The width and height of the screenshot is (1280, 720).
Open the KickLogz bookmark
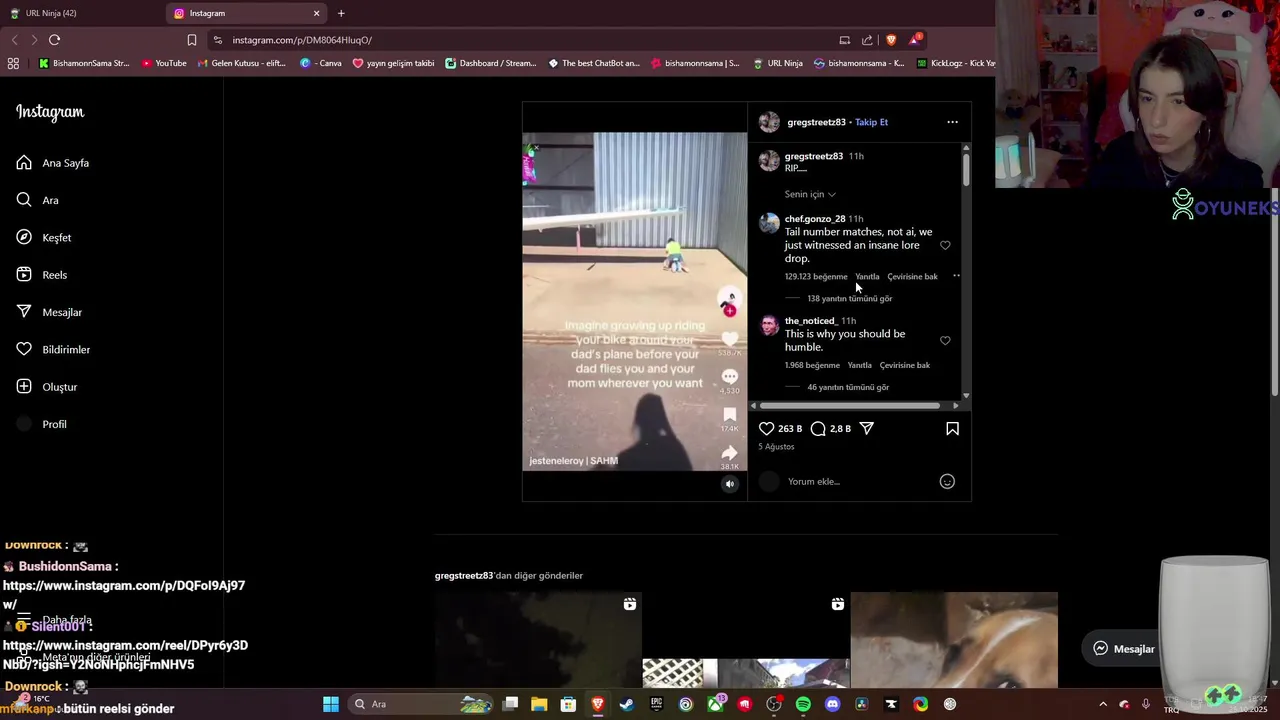coord(956,63)
